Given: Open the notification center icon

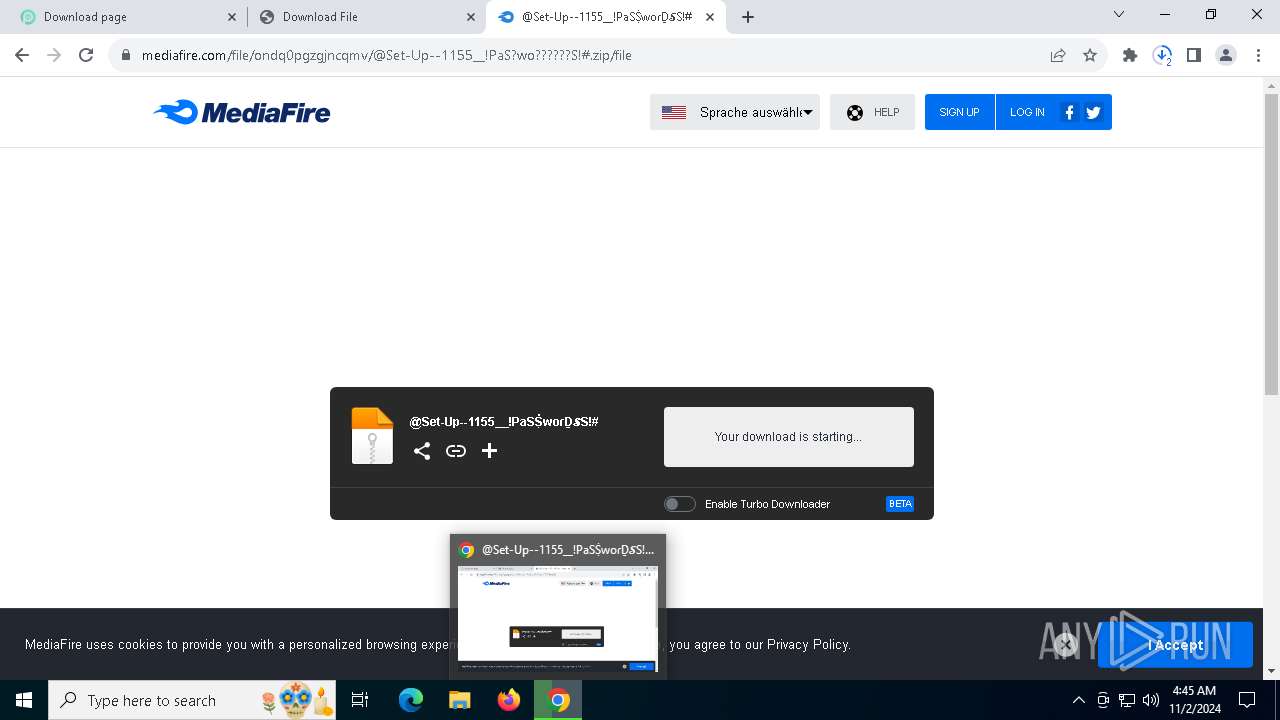Looking at the screenshot, I should click(x=1247, y=700).
